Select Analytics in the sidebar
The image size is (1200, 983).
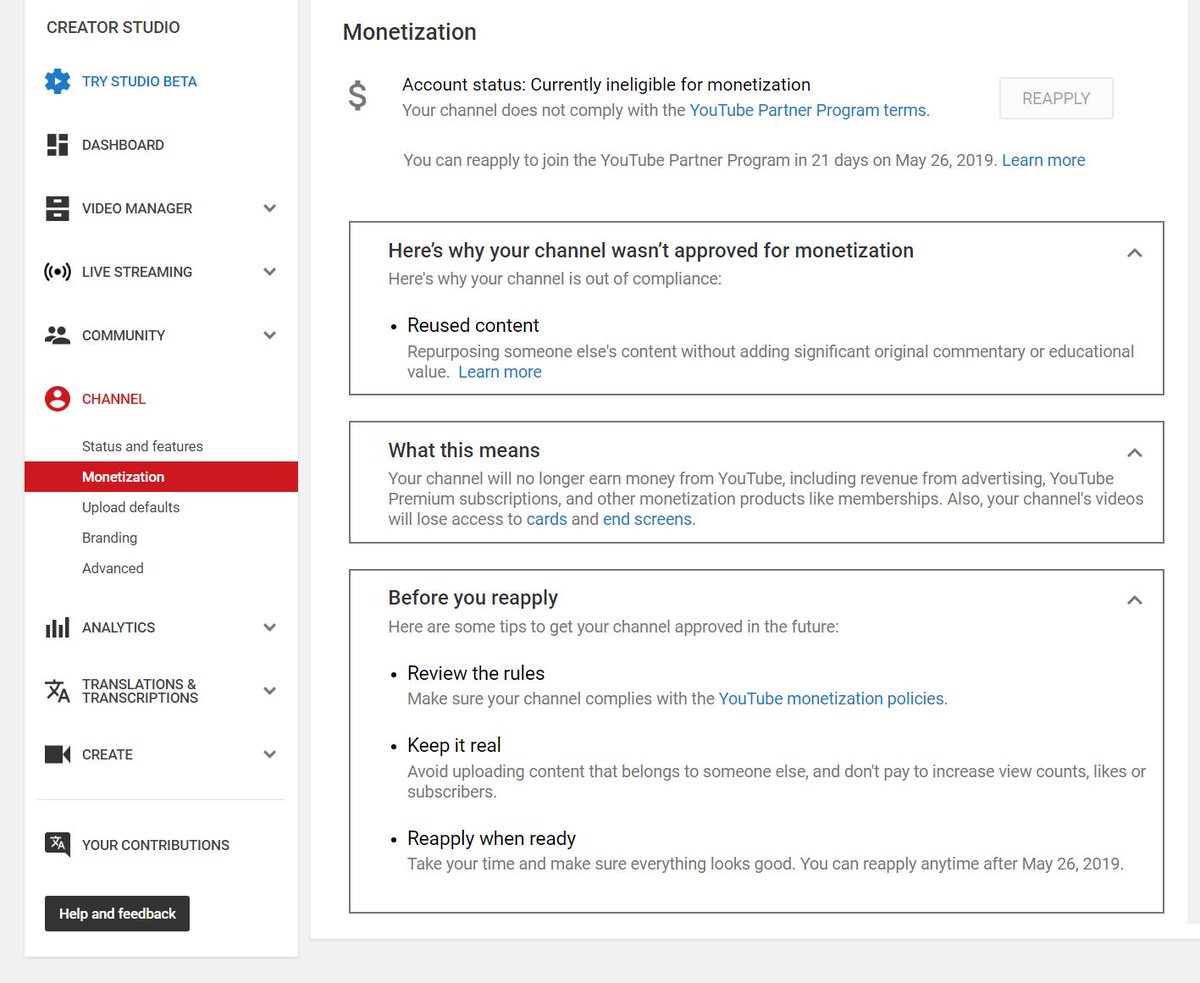[119, 628]
